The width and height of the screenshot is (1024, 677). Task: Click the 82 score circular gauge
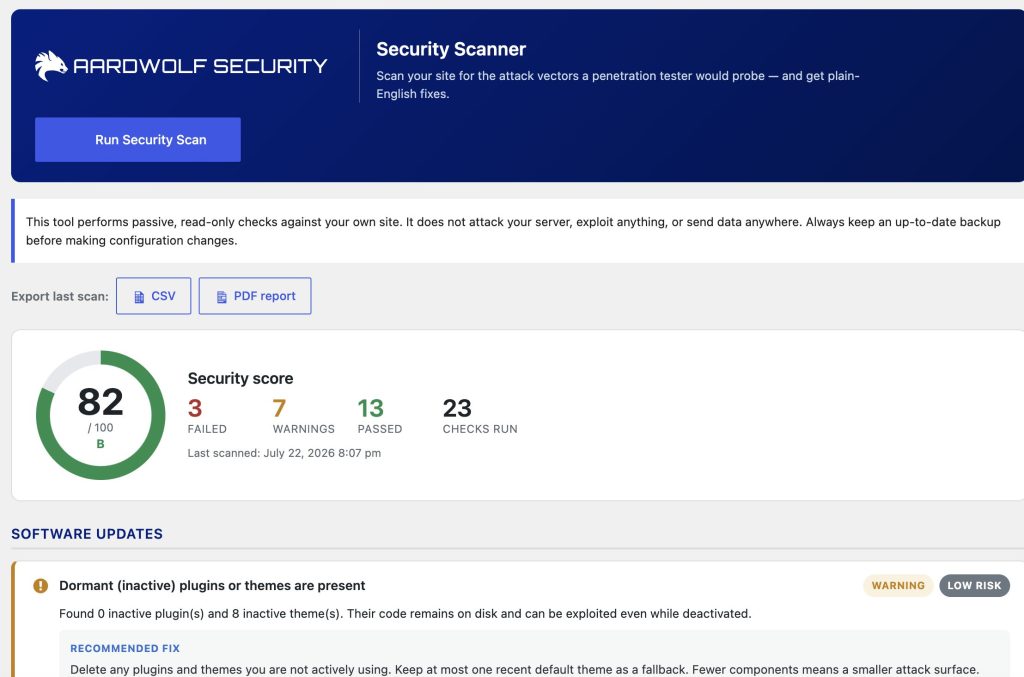(101, 415)
